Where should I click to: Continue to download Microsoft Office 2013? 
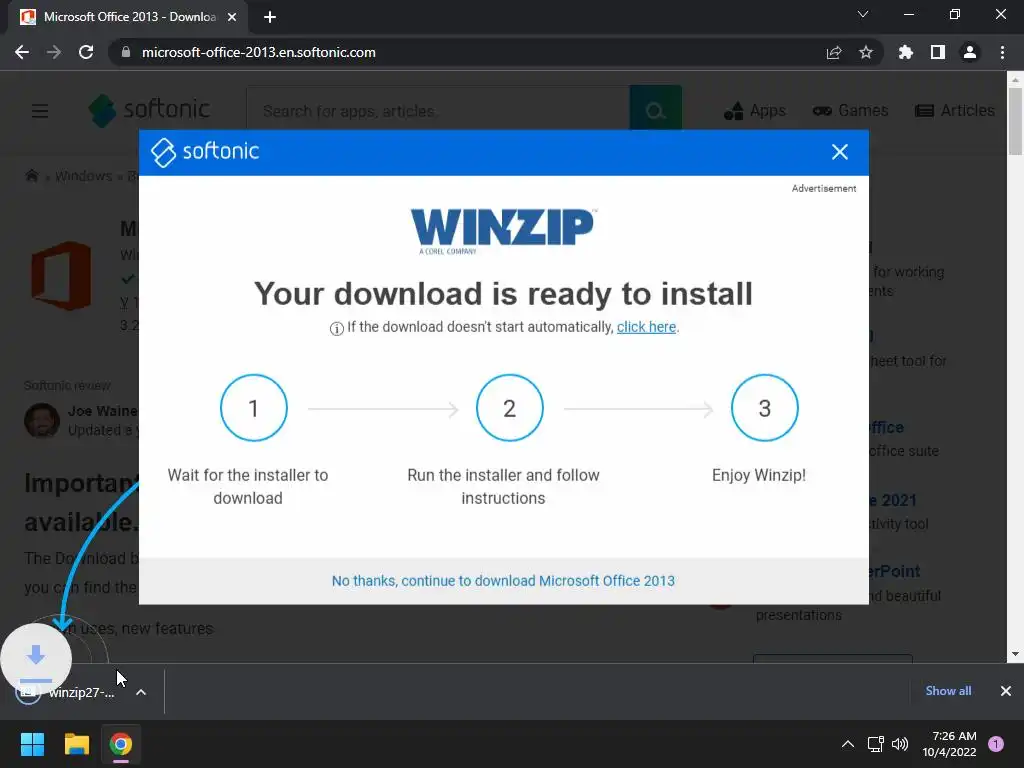[503, 581]
